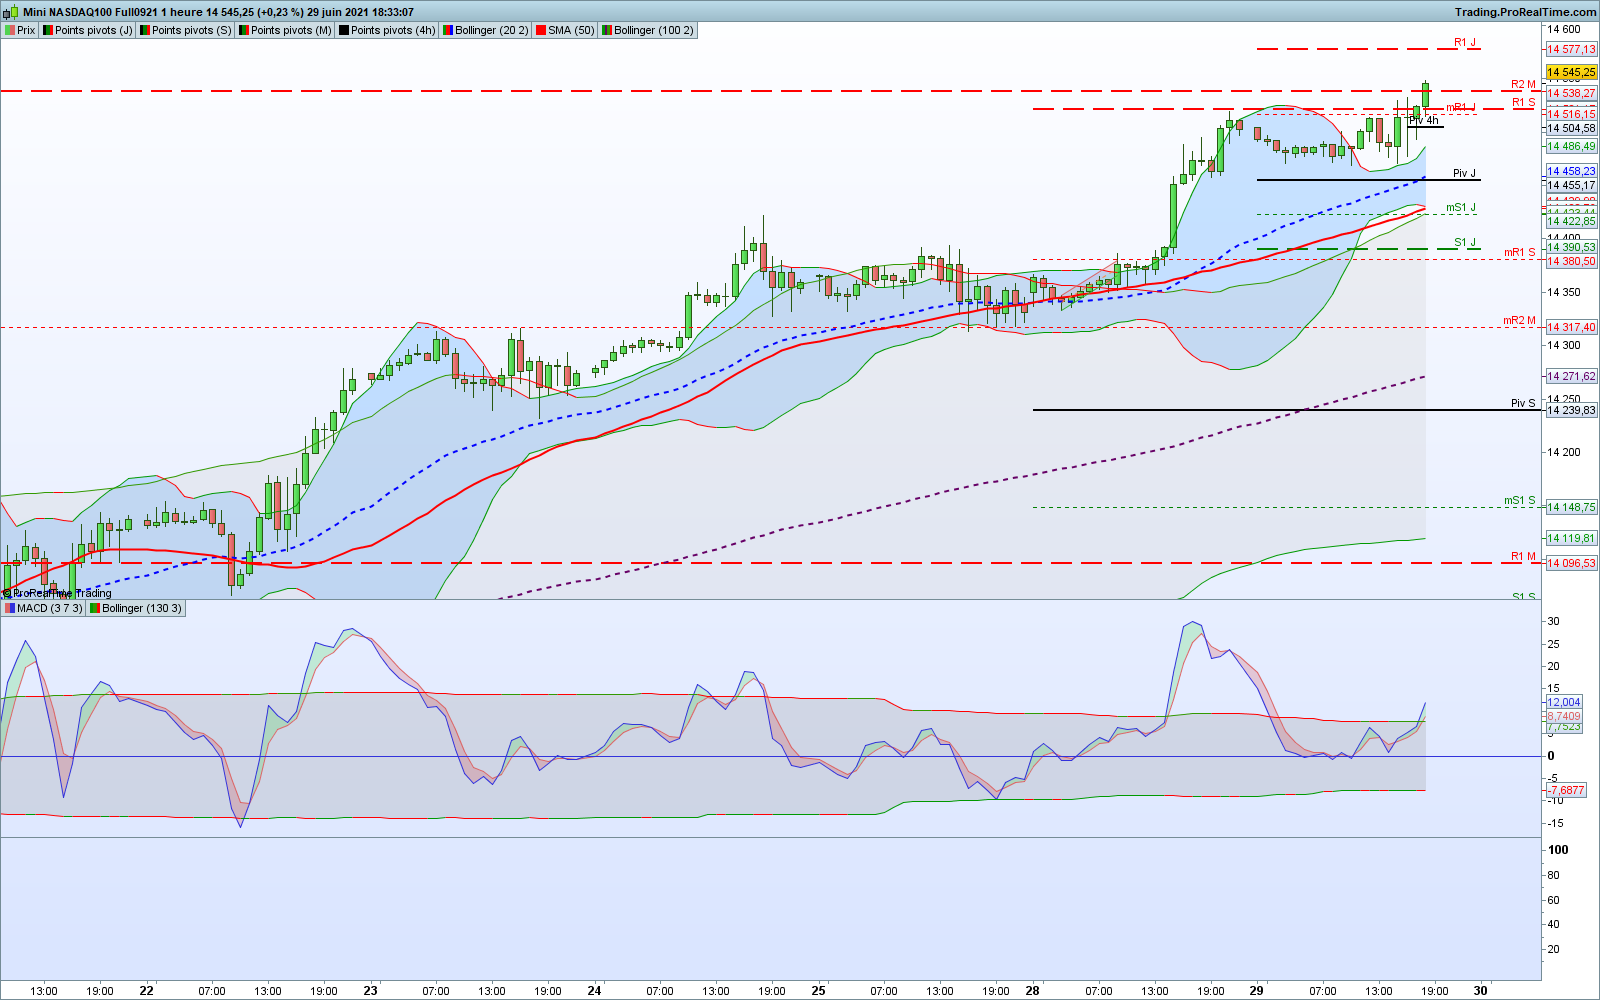
Task: Select the Points pivots (4h) indicator label
Action: (387, 30)
